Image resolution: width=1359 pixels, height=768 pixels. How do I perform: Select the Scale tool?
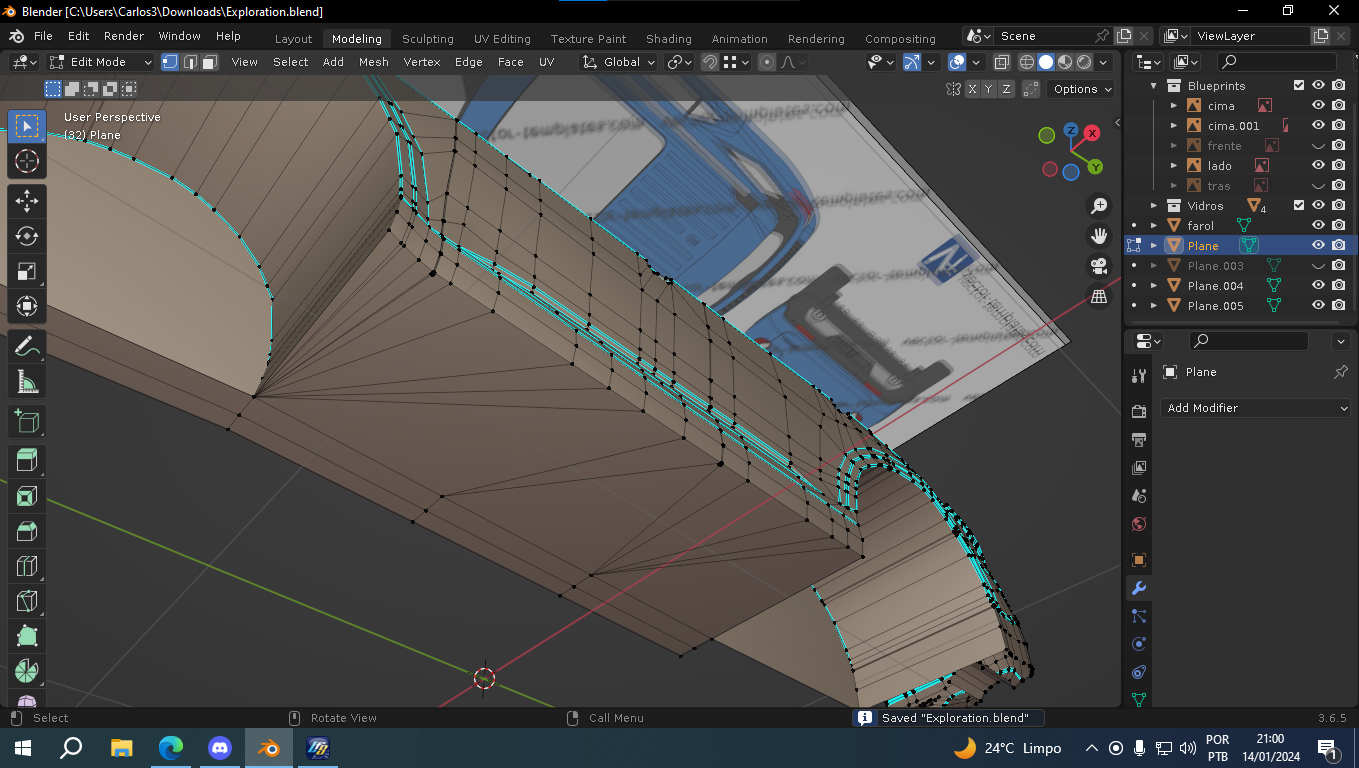tap(27, 271)
